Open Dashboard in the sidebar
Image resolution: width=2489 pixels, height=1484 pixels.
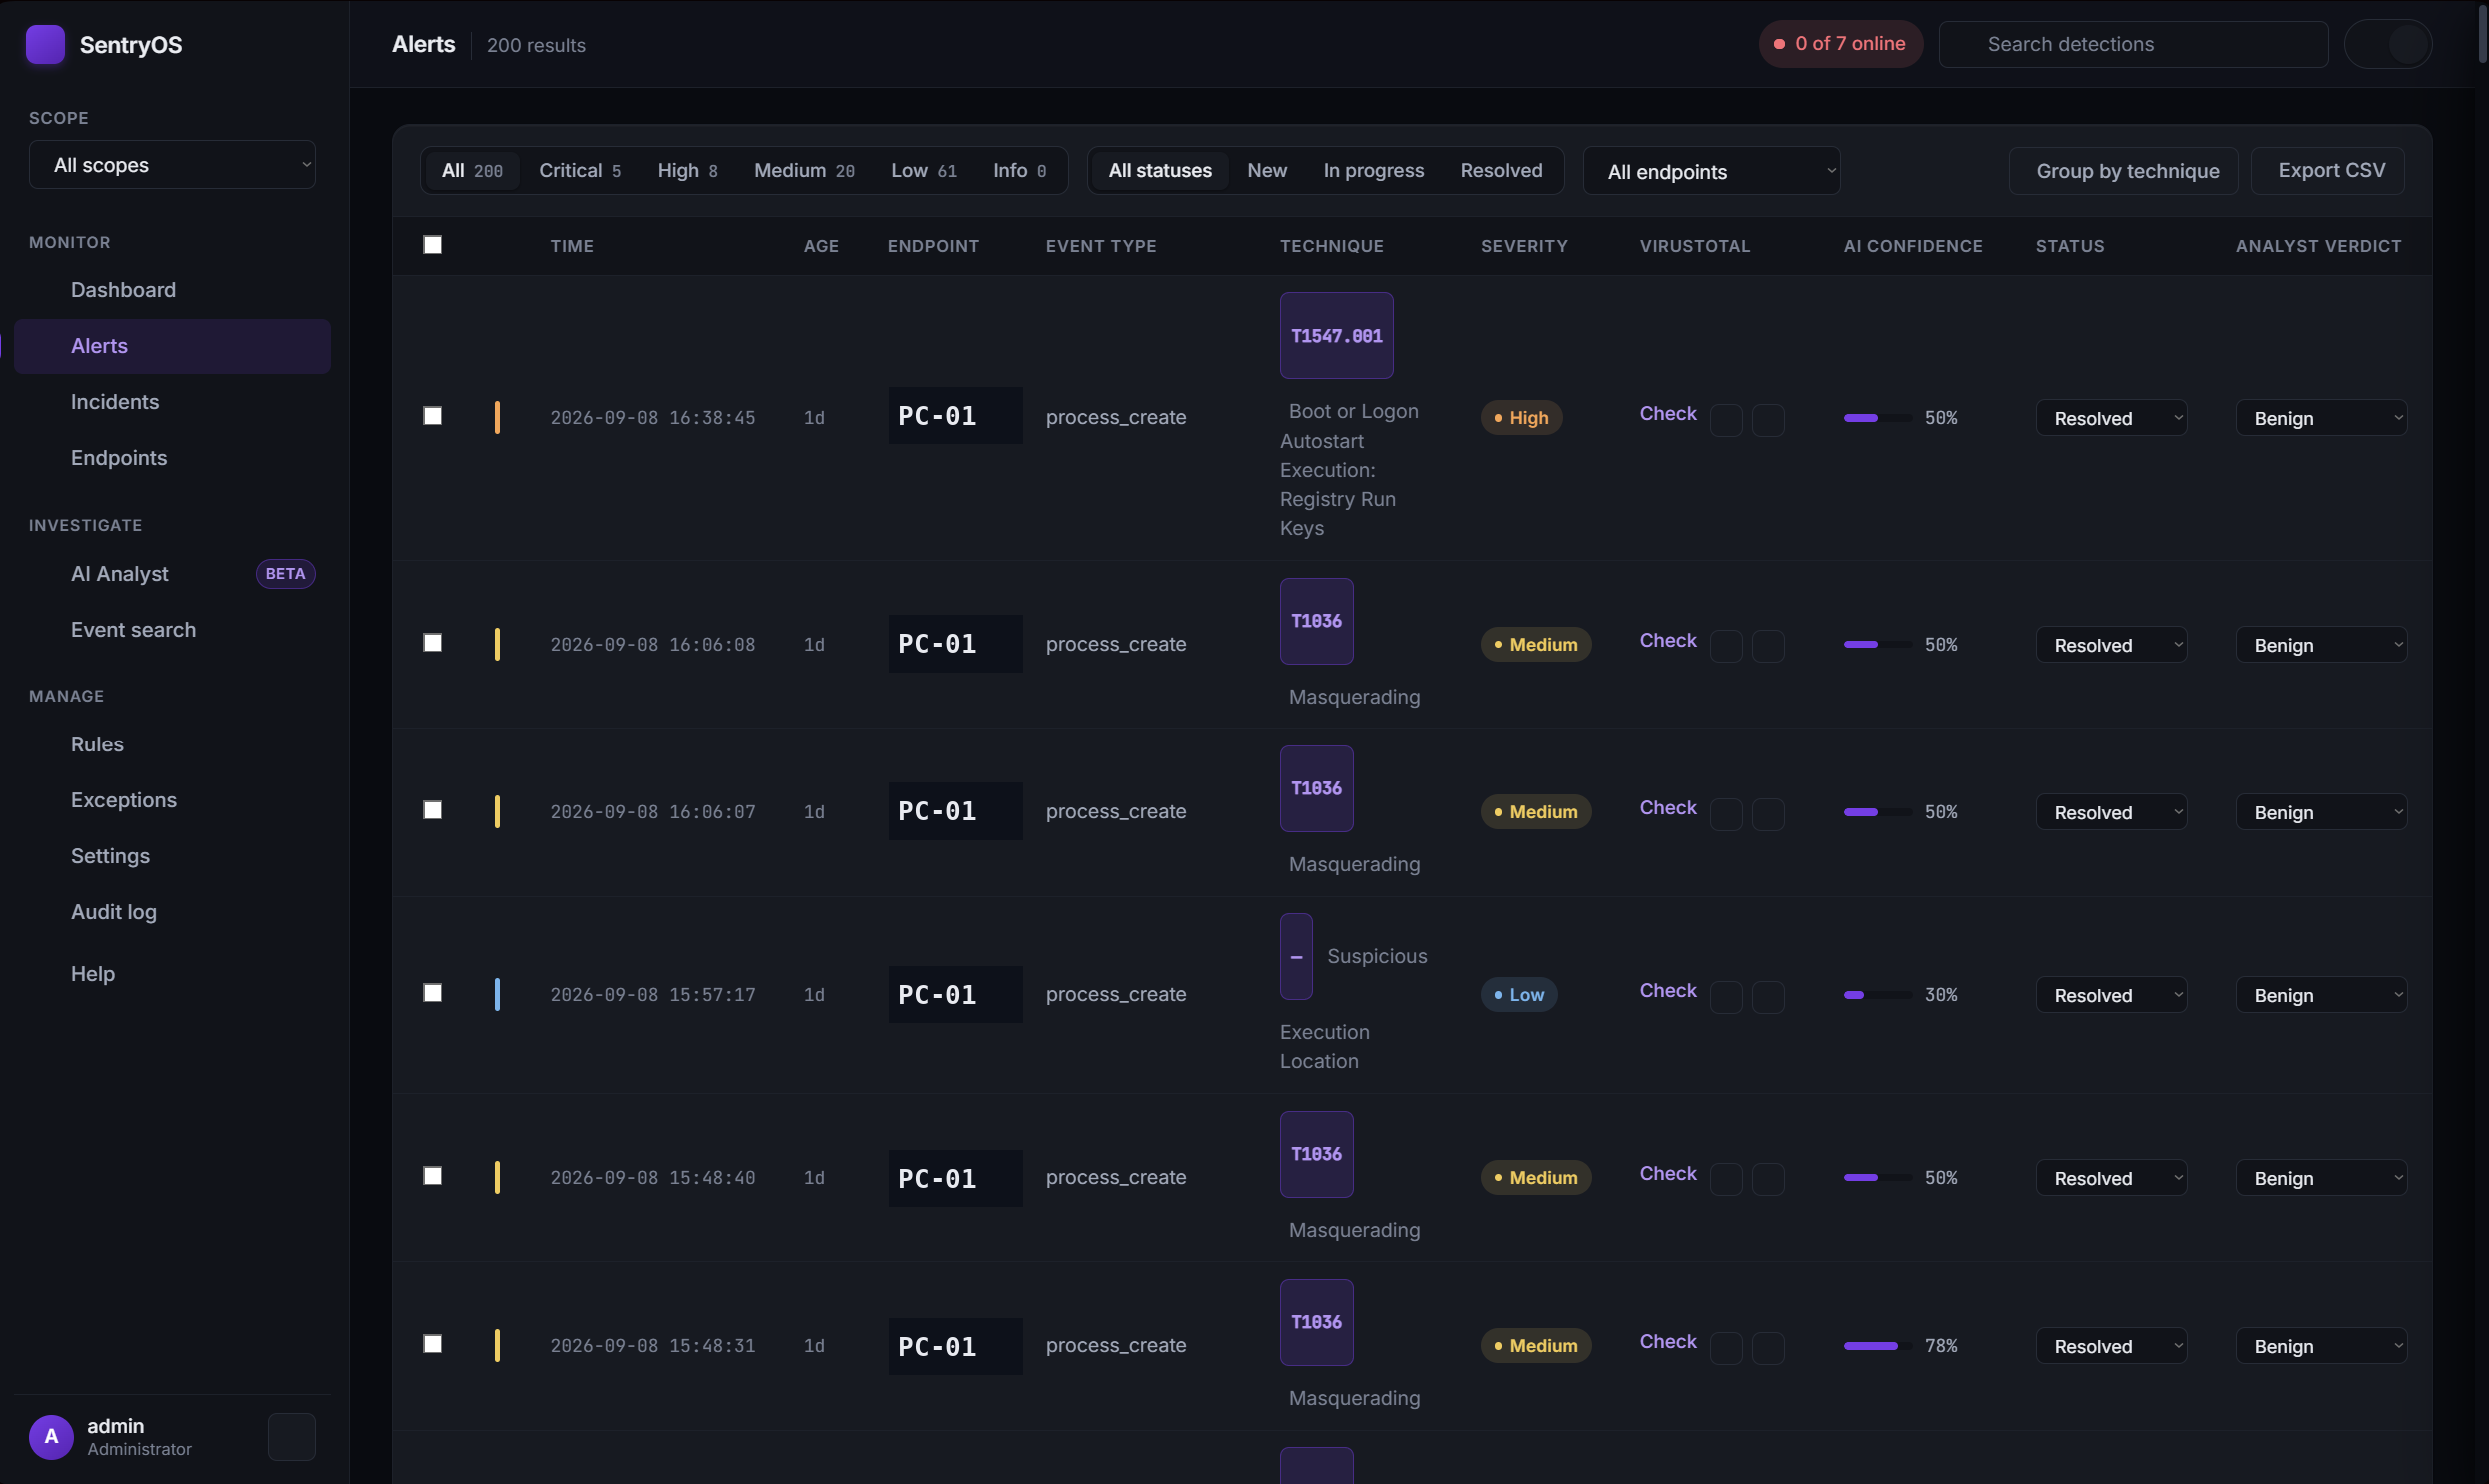coord(172,290)
